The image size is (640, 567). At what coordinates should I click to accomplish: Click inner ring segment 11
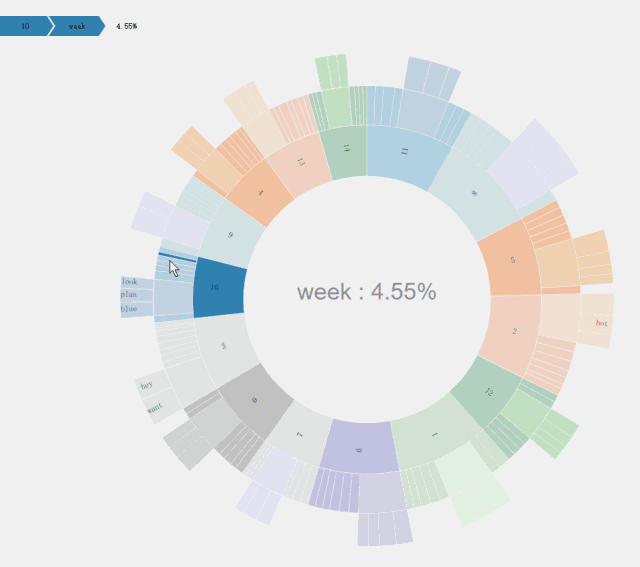pyautogui.click(x=404, y=153)
